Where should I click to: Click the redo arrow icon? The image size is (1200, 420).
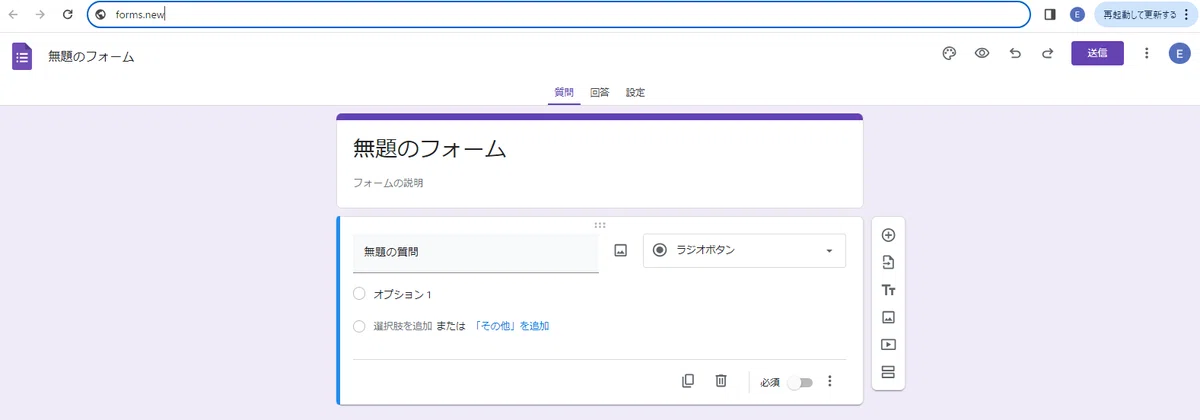point(1047,53)
